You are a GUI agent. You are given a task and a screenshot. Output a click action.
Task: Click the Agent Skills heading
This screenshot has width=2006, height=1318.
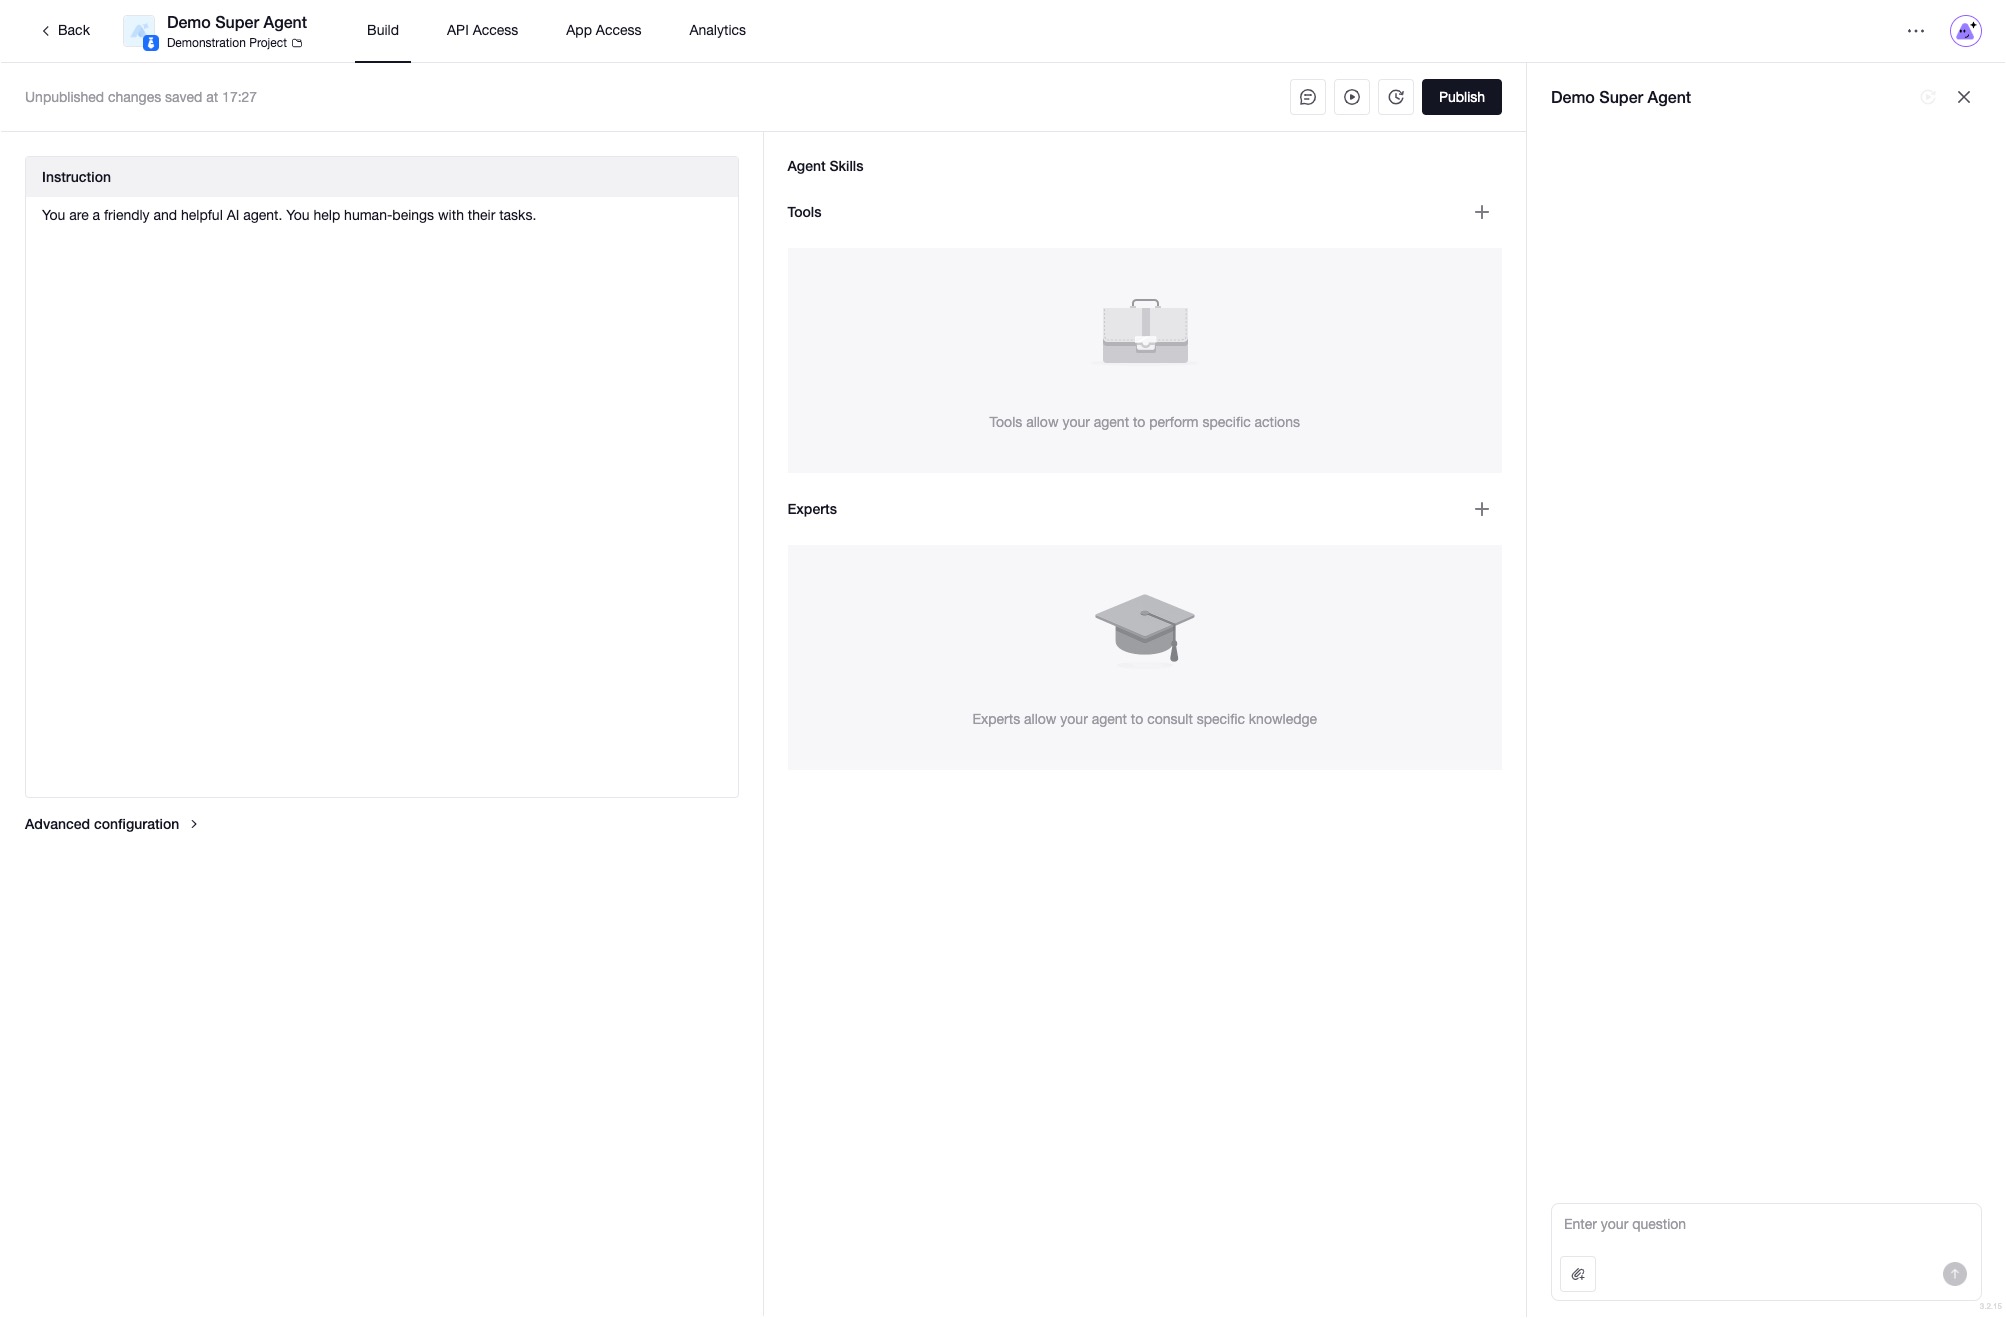click(x=825, y=166)
